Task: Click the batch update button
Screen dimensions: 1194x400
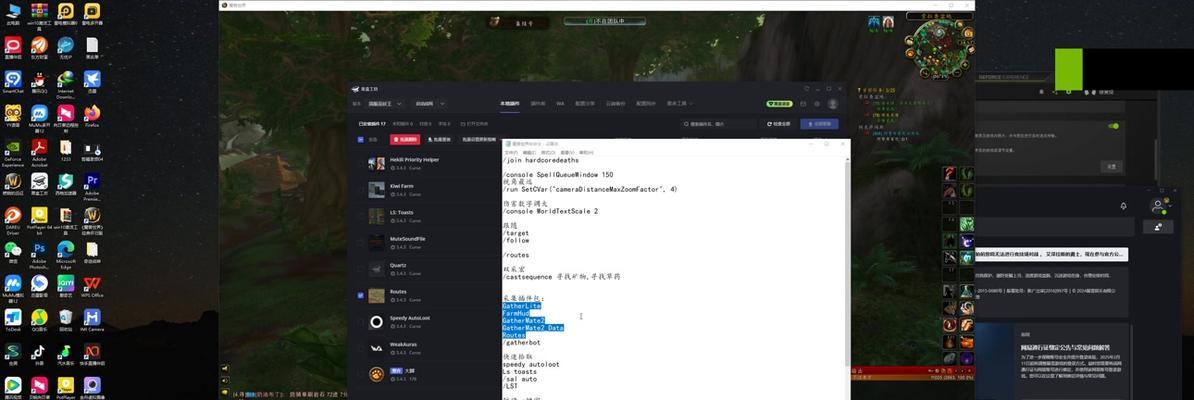Action: tap(439, 139)
